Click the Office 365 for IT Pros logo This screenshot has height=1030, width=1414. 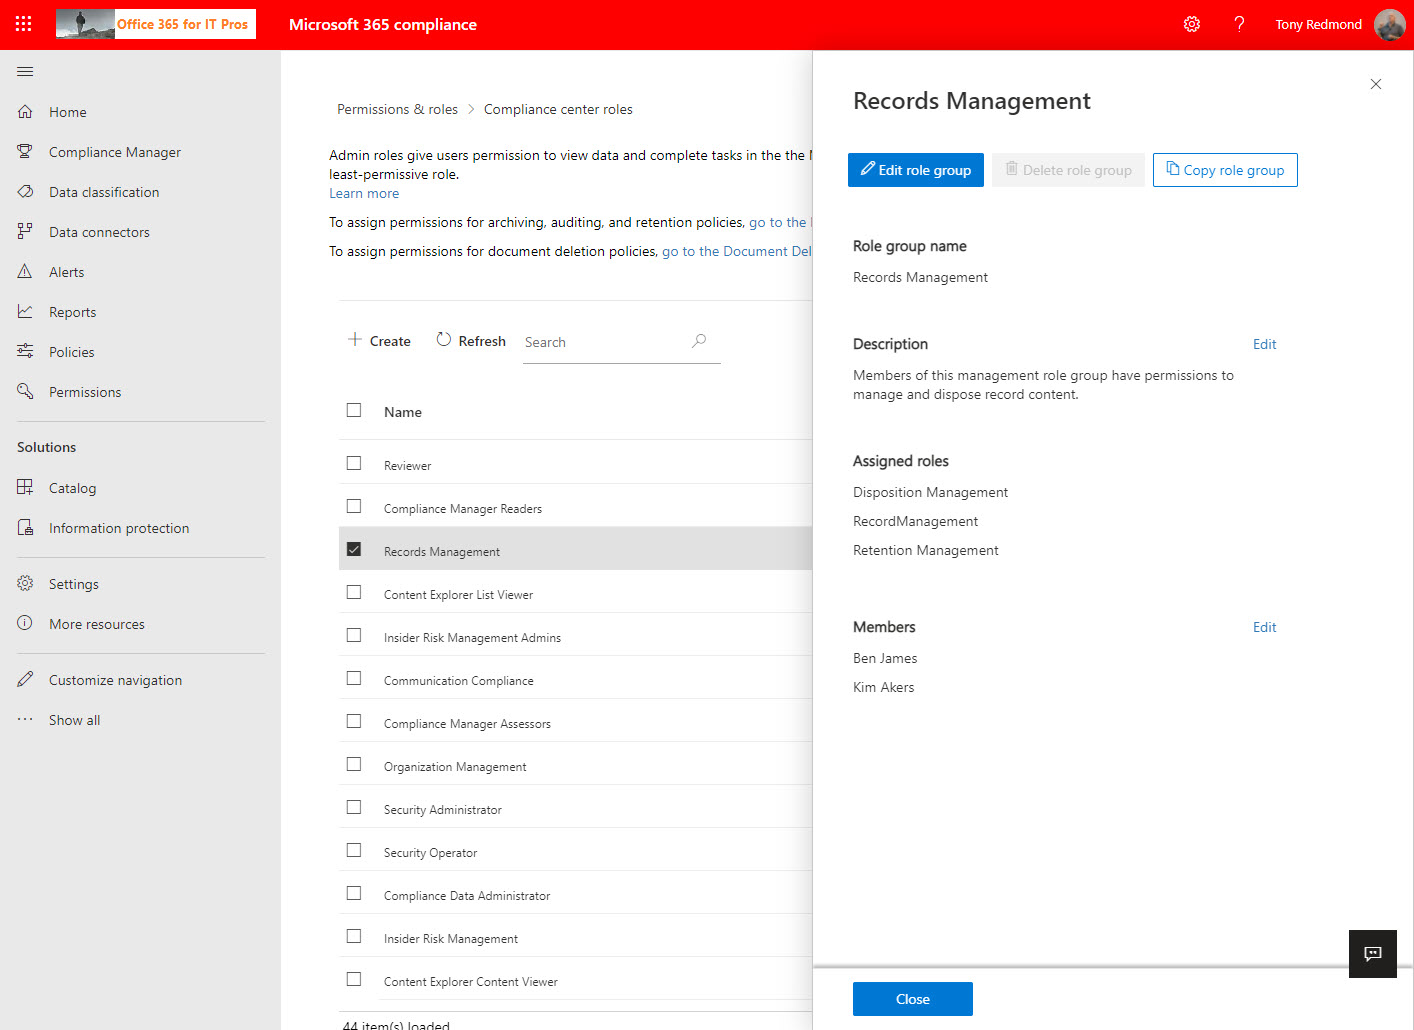click(x=156, y=24)
